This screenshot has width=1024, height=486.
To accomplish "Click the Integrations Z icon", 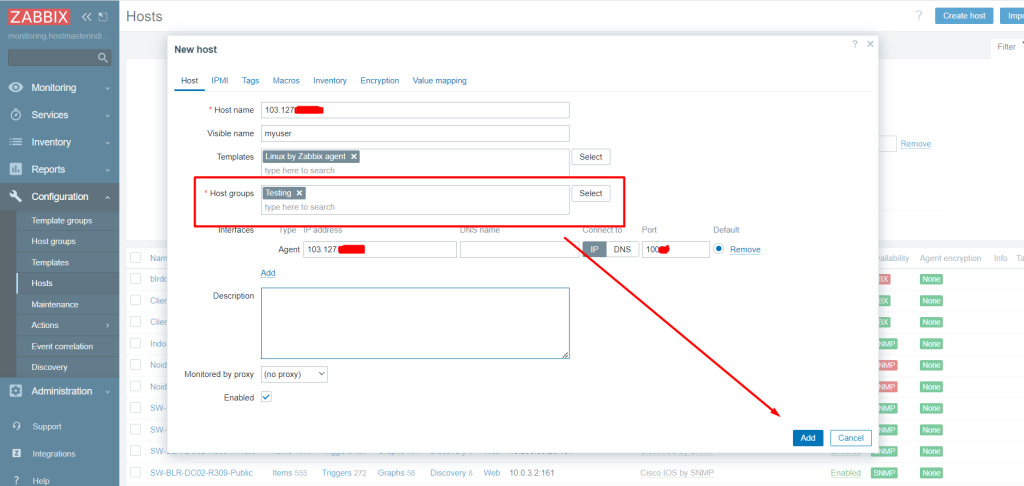I will (x=17, y=453).
